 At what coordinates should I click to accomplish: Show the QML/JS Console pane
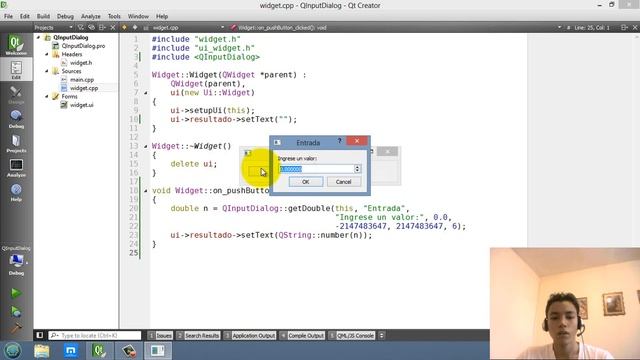click(352, 335)
